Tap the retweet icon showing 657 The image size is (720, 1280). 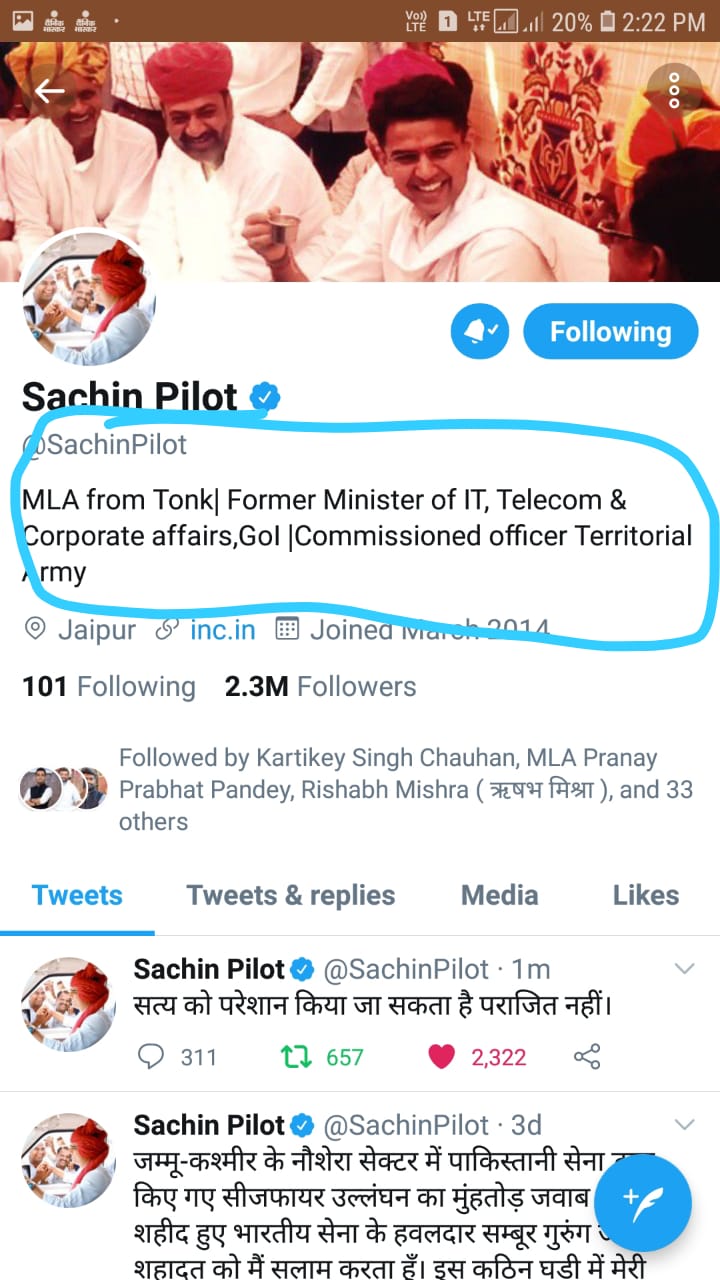297,1056
